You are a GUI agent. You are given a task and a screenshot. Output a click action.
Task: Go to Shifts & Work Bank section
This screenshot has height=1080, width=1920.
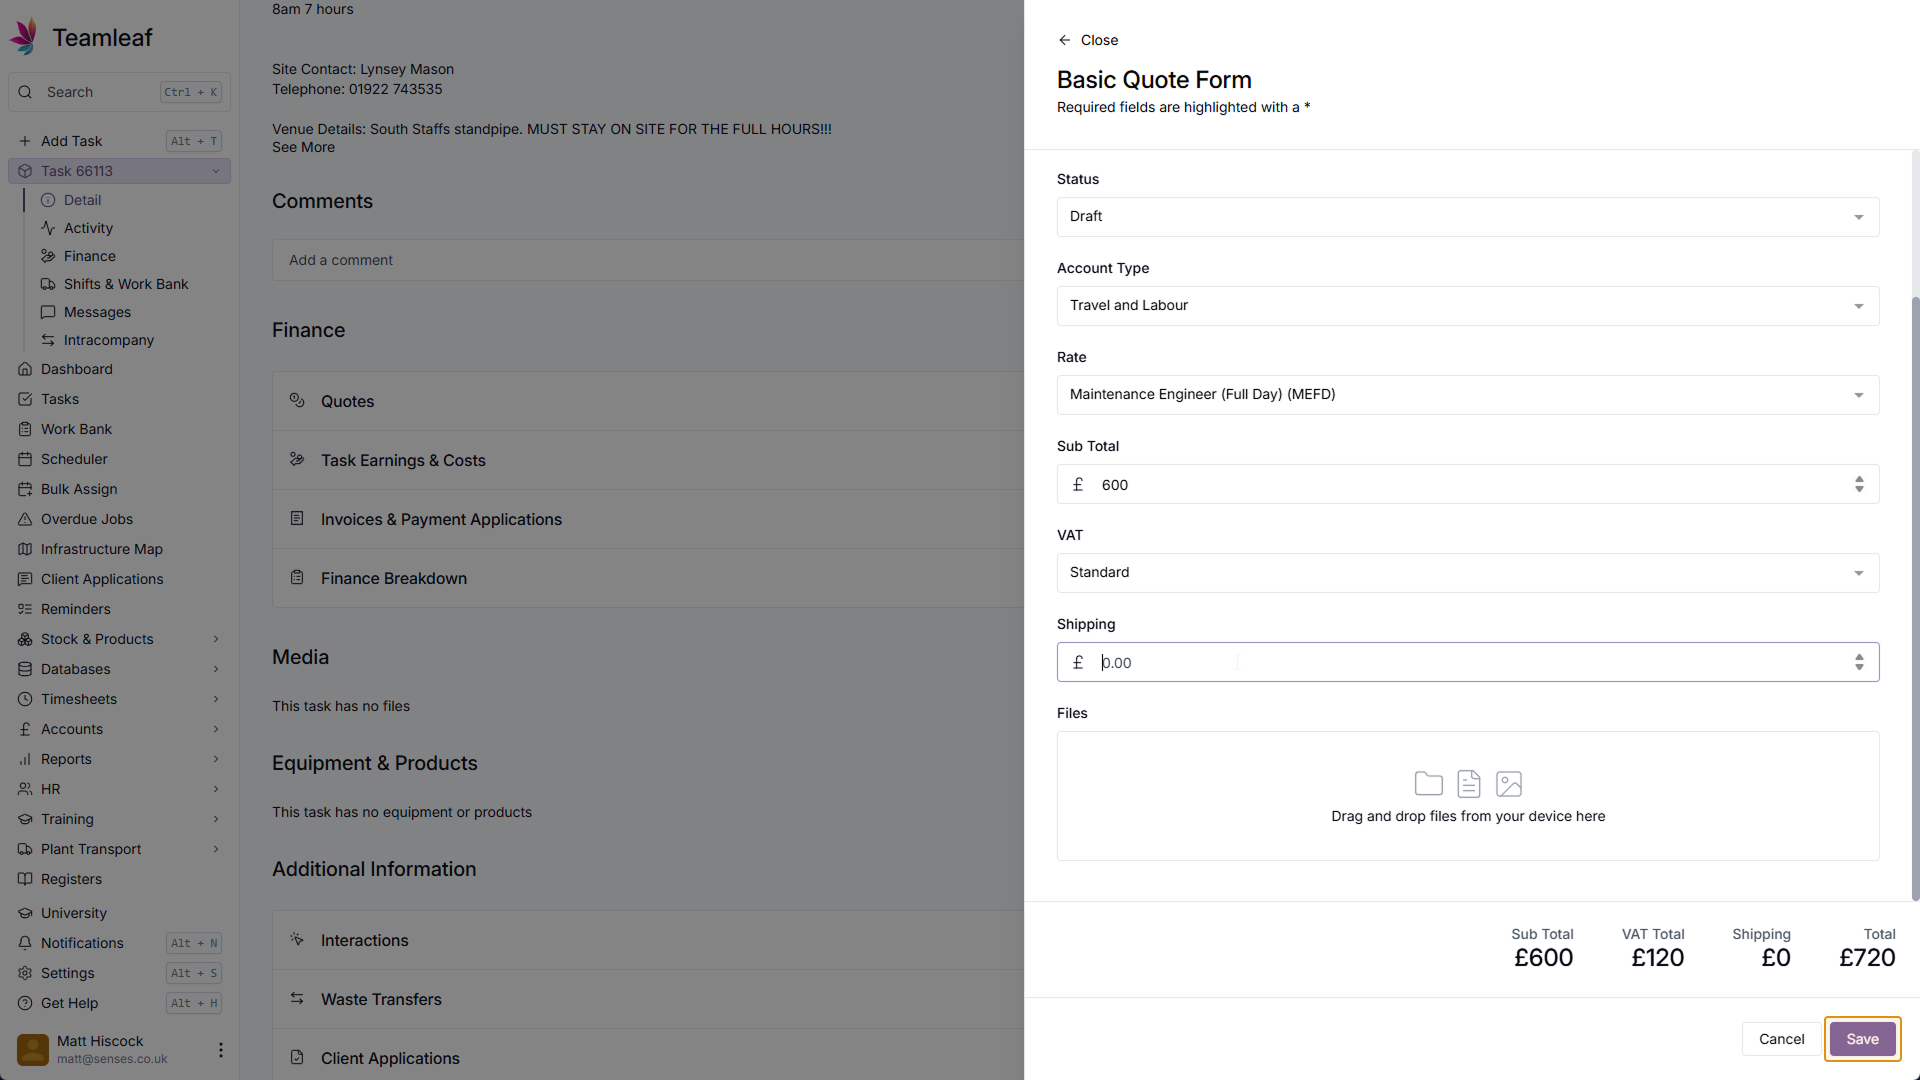(x=125, y=284)
